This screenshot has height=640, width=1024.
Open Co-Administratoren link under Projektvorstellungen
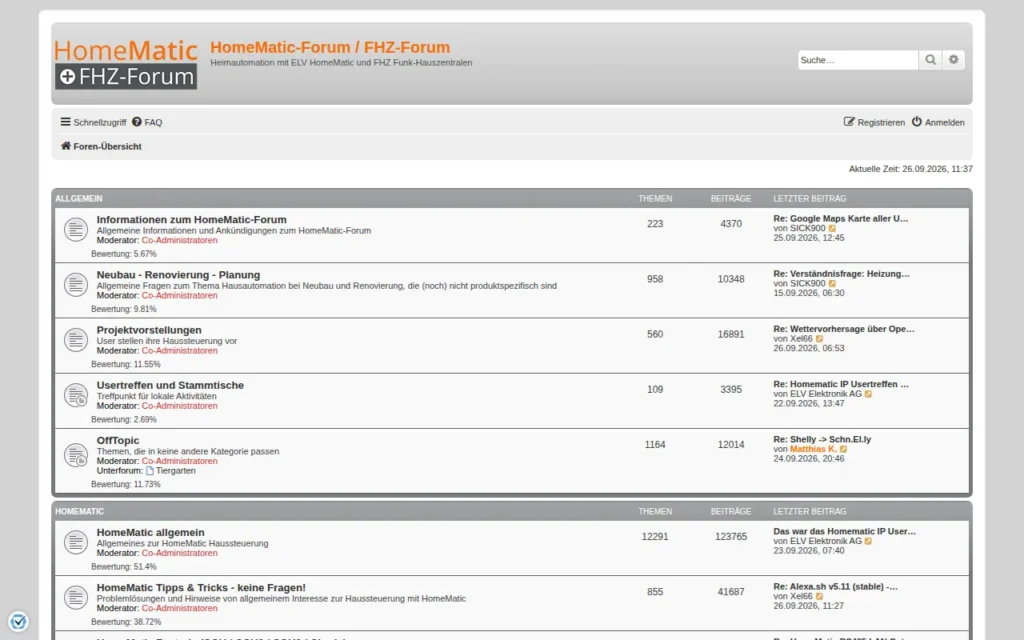(x=180, y=351)
